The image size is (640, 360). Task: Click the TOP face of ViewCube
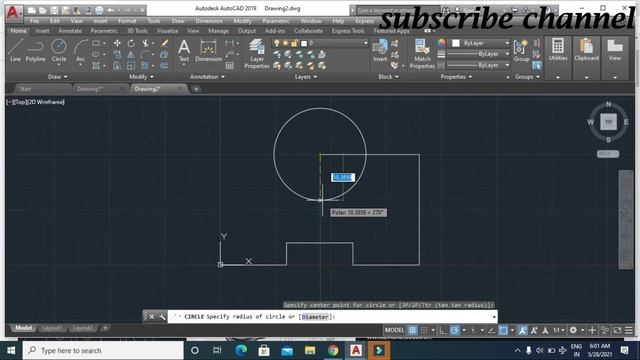click(608, 122)
